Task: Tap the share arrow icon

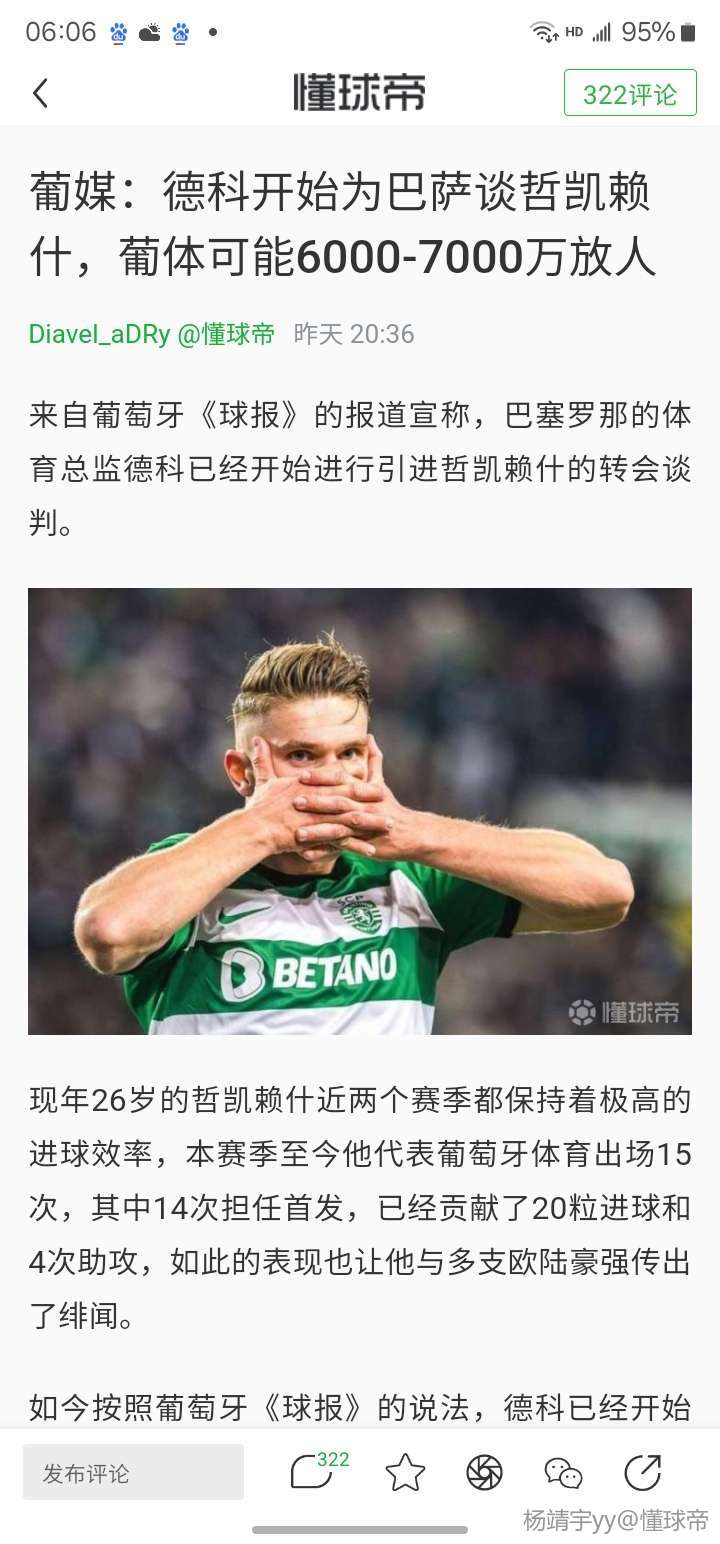Action: coord(642,1473)
